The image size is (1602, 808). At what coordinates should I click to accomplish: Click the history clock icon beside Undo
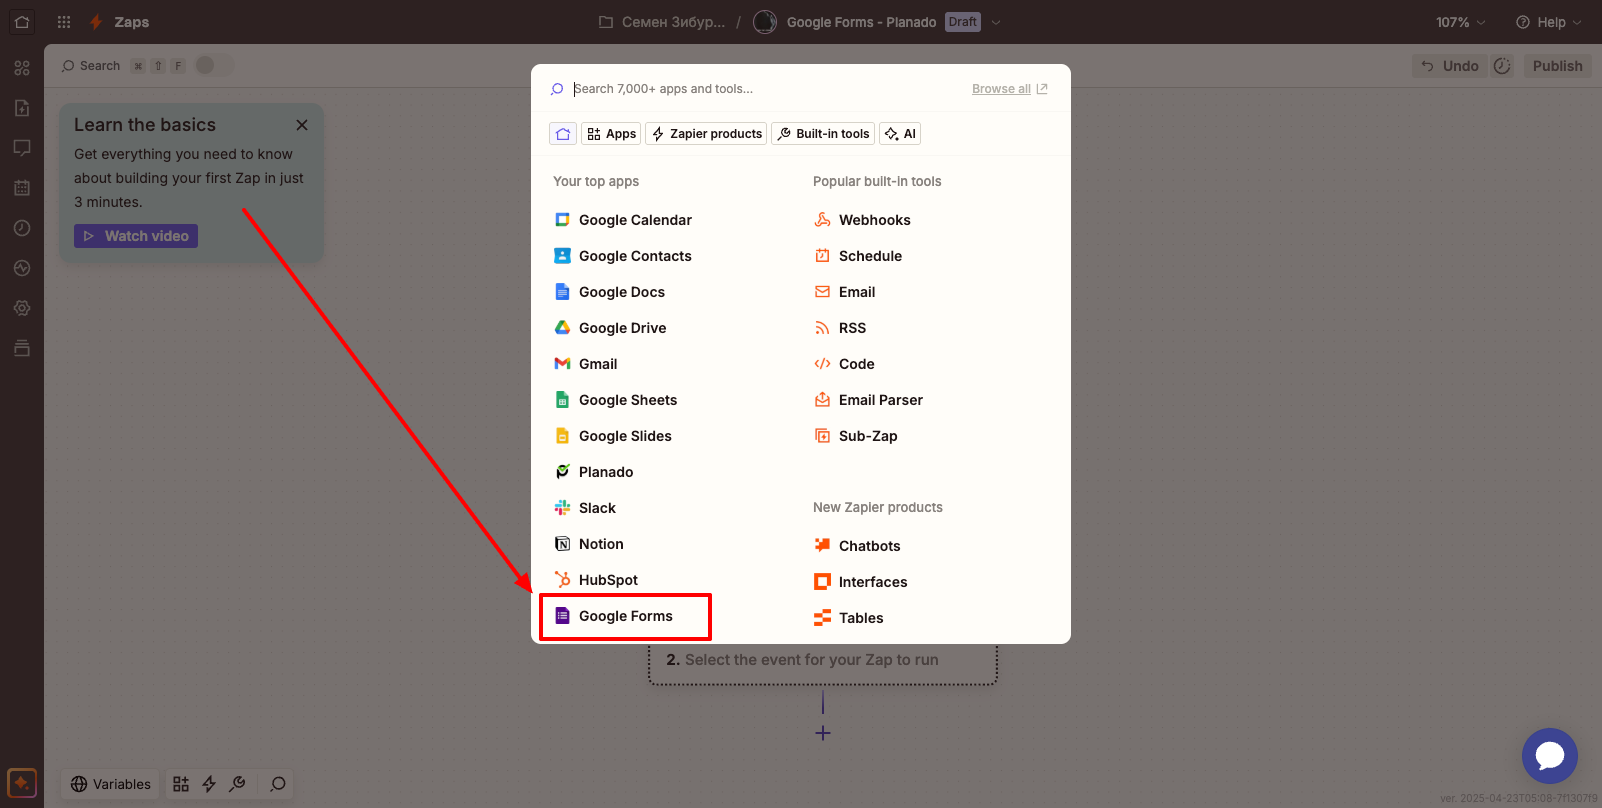pyautogui.click(x=1502, y=66)
